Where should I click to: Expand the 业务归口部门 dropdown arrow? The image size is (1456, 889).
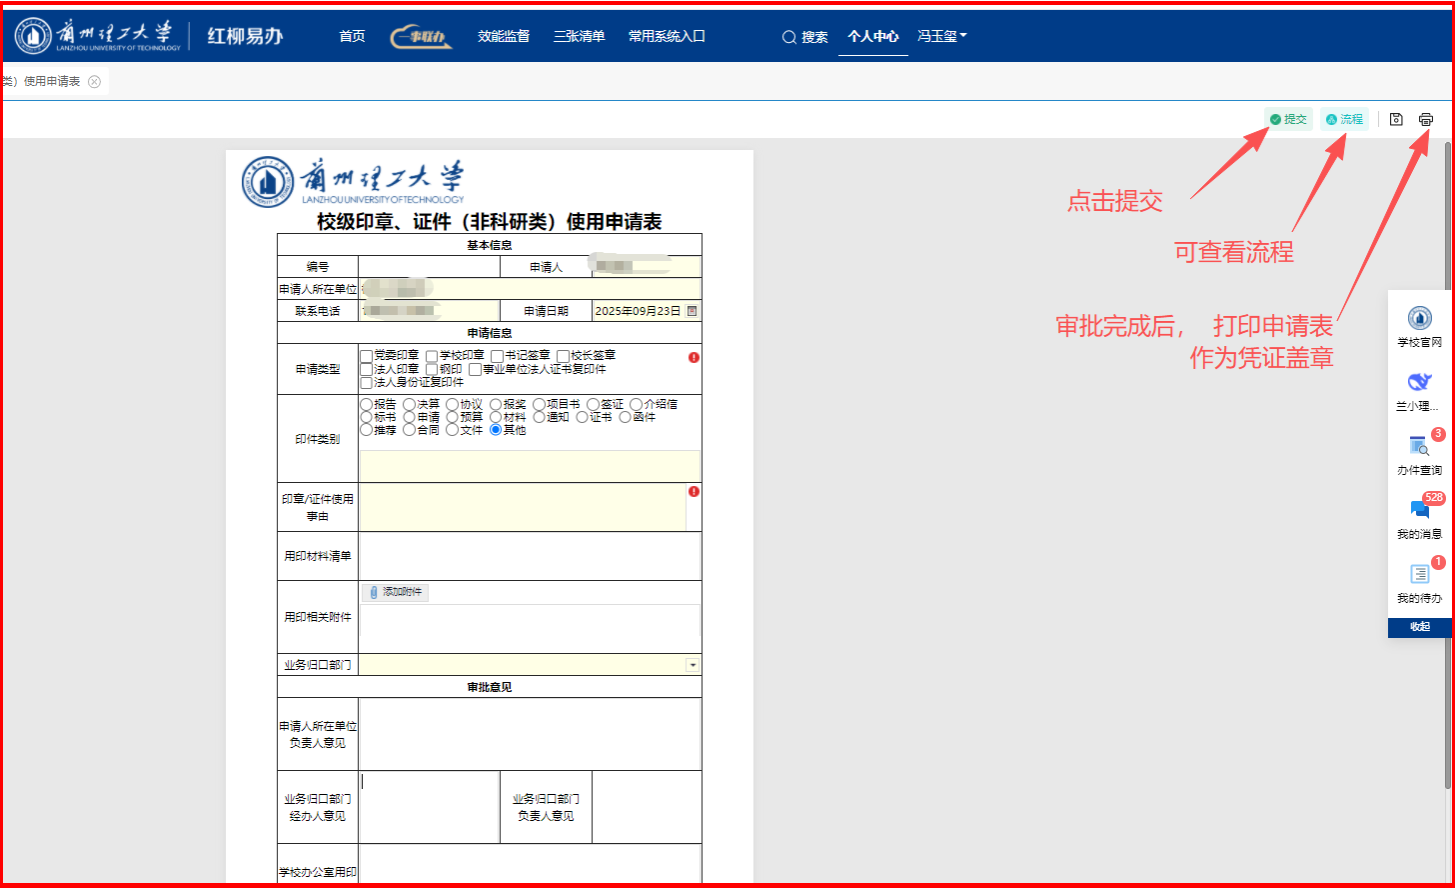692,665
